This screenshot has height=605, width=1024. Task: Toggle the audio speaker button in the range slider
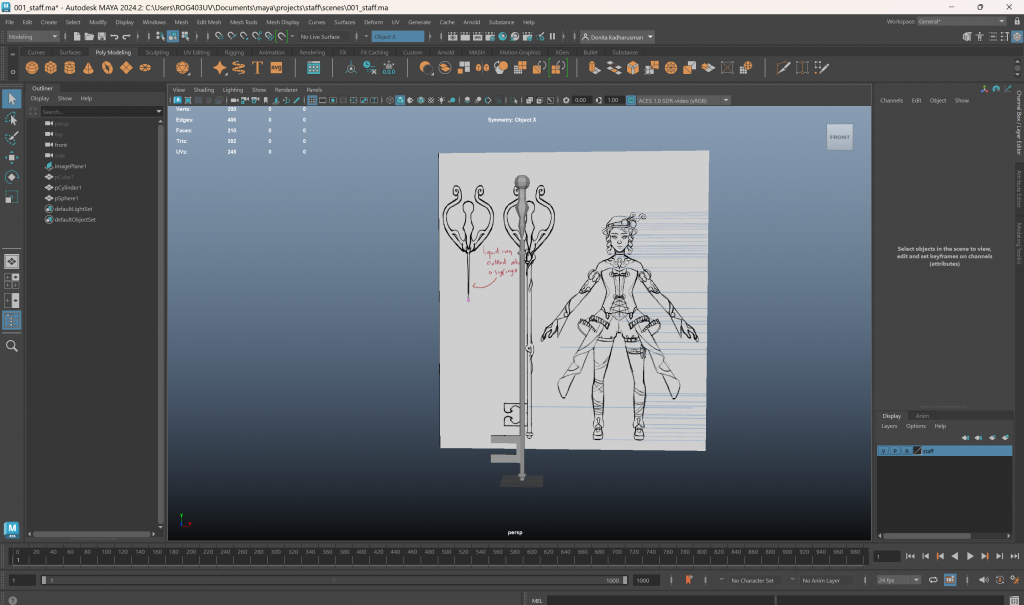984,580
